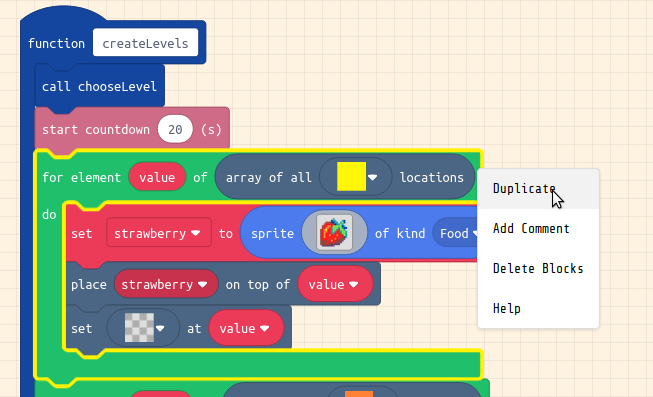The image size is (653, 397).
Task: Click the 'sprite' label in blue block
Action: (x=272, y=234)
